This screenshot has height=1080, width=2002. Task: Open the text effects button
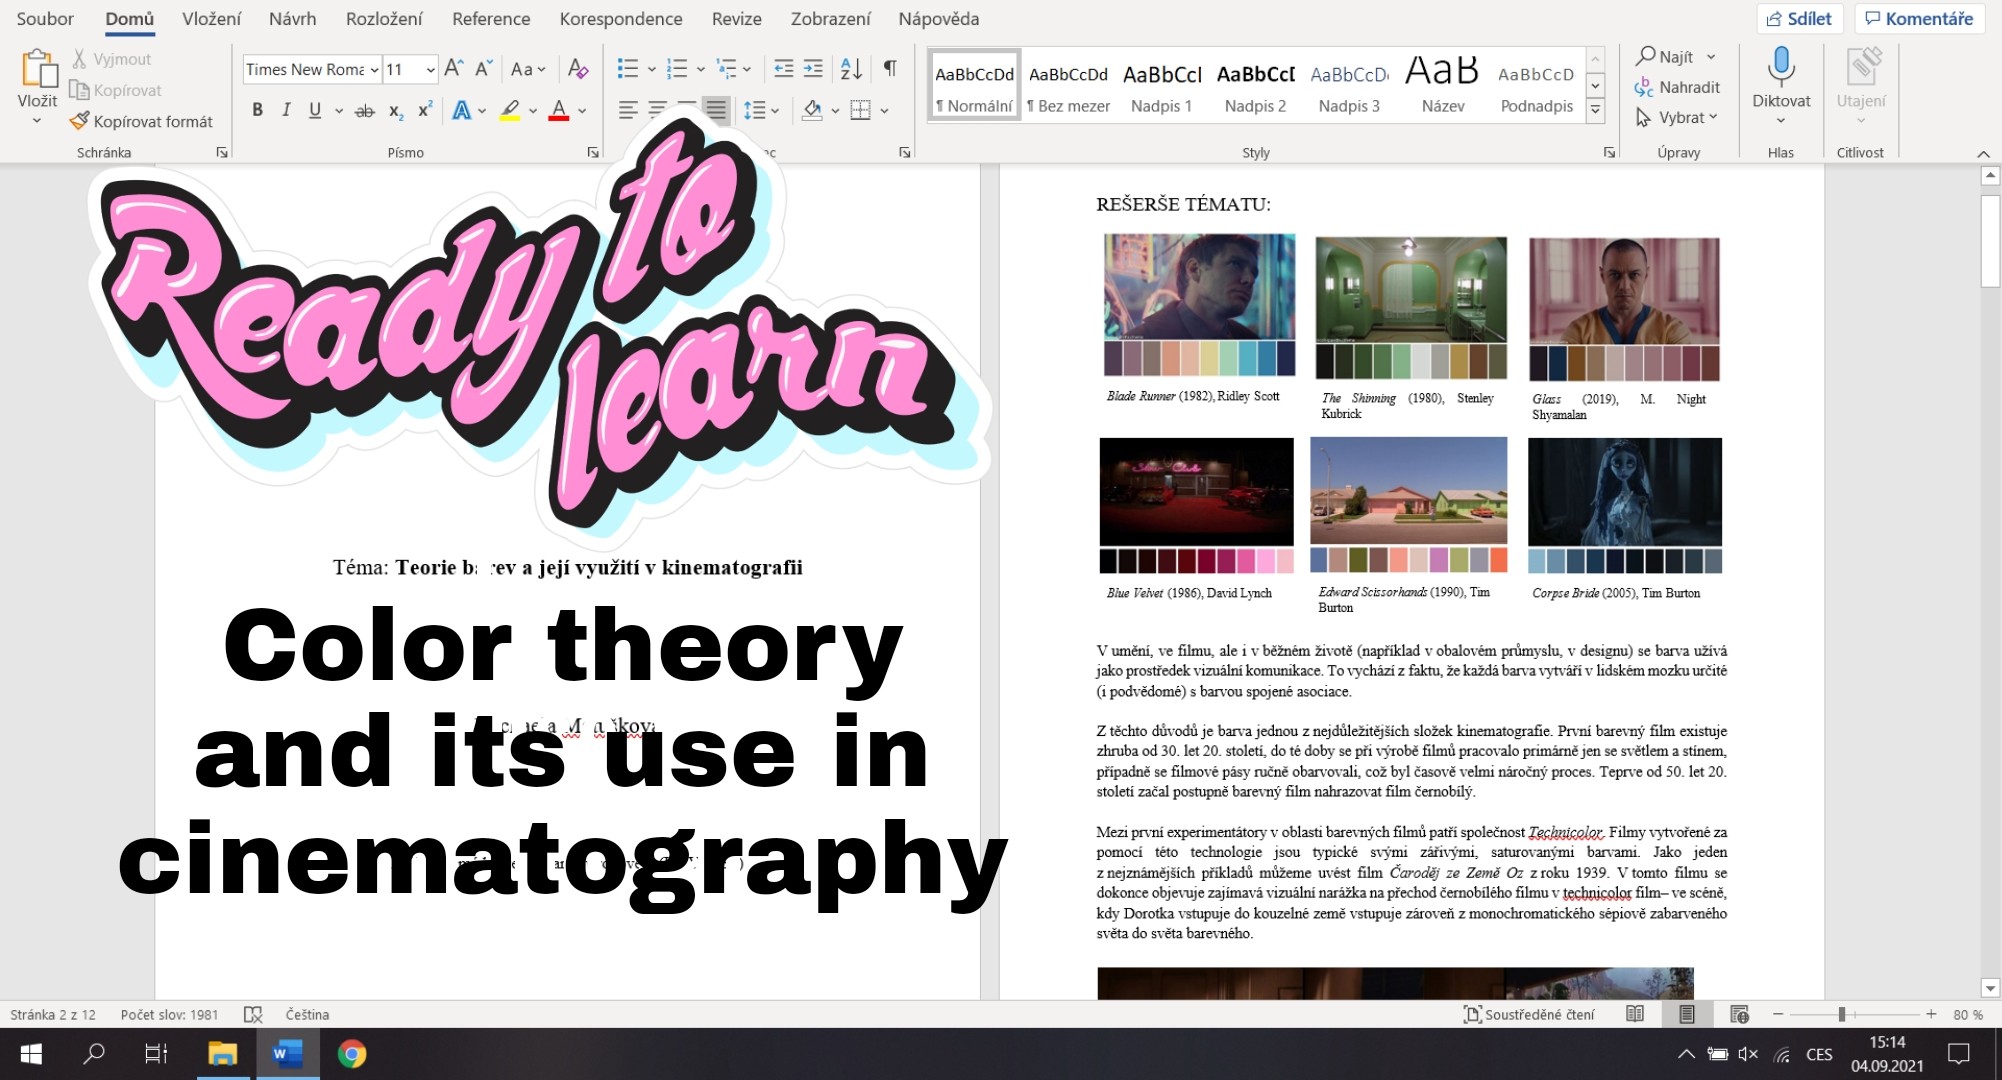click(462, 110)
